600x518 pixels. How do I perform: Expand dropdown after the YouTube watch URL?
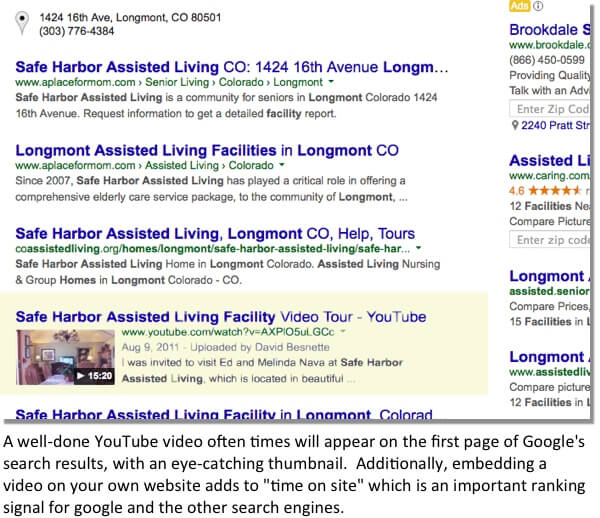[x=343, y=331]
